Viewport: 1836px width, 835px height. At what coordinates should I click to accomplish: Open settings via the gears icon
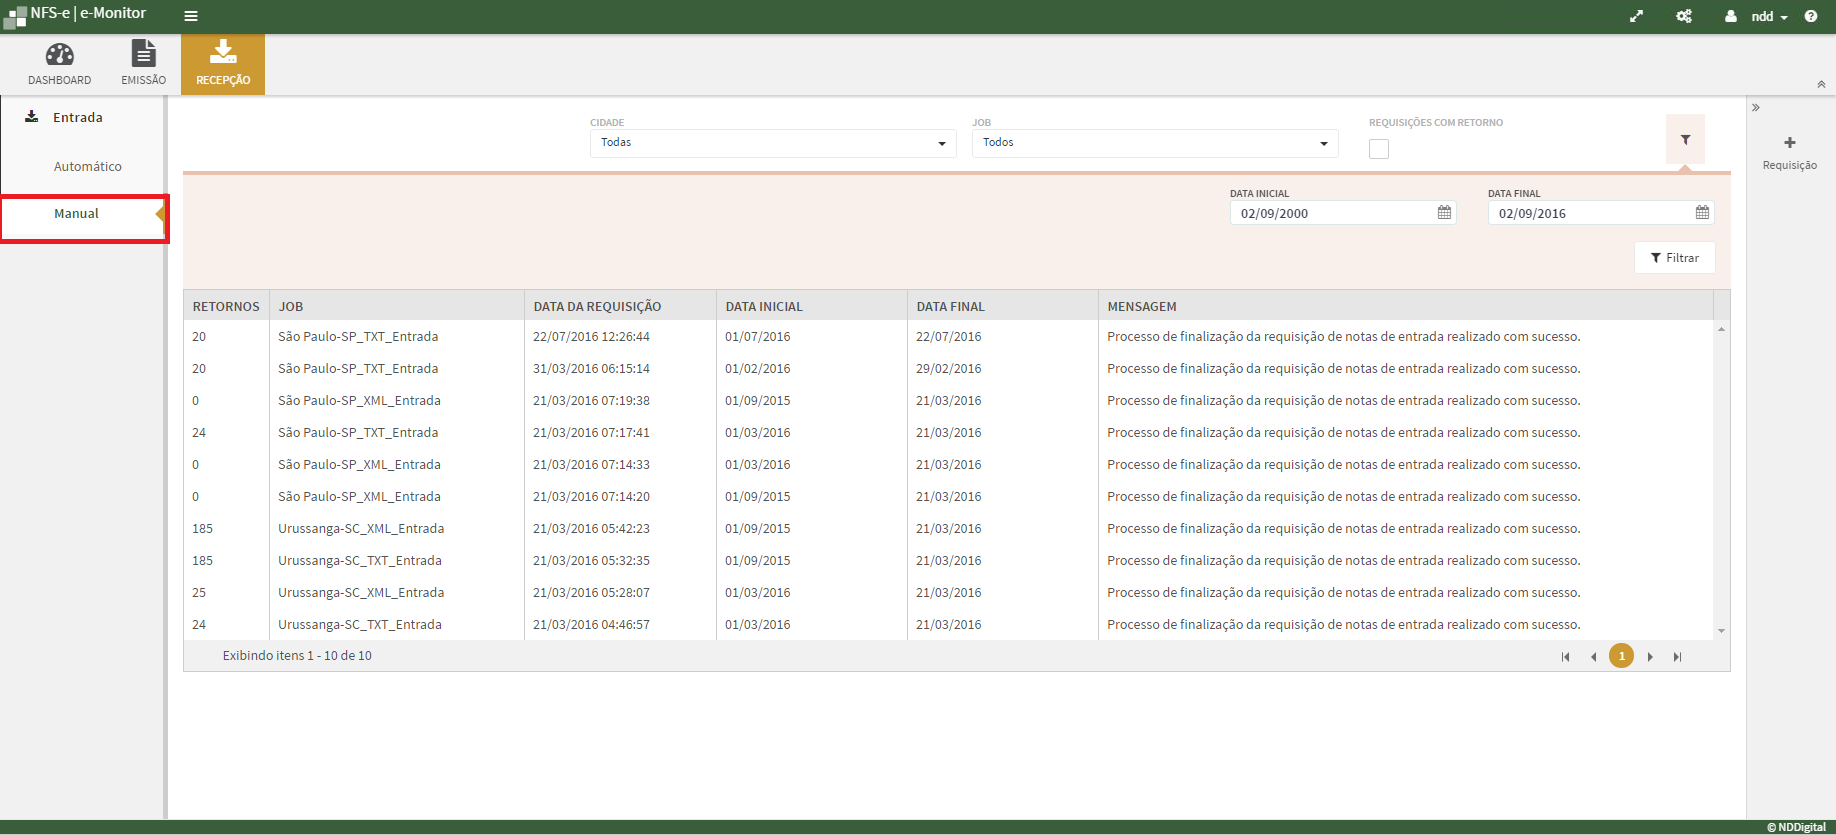tap(1684, 16)
